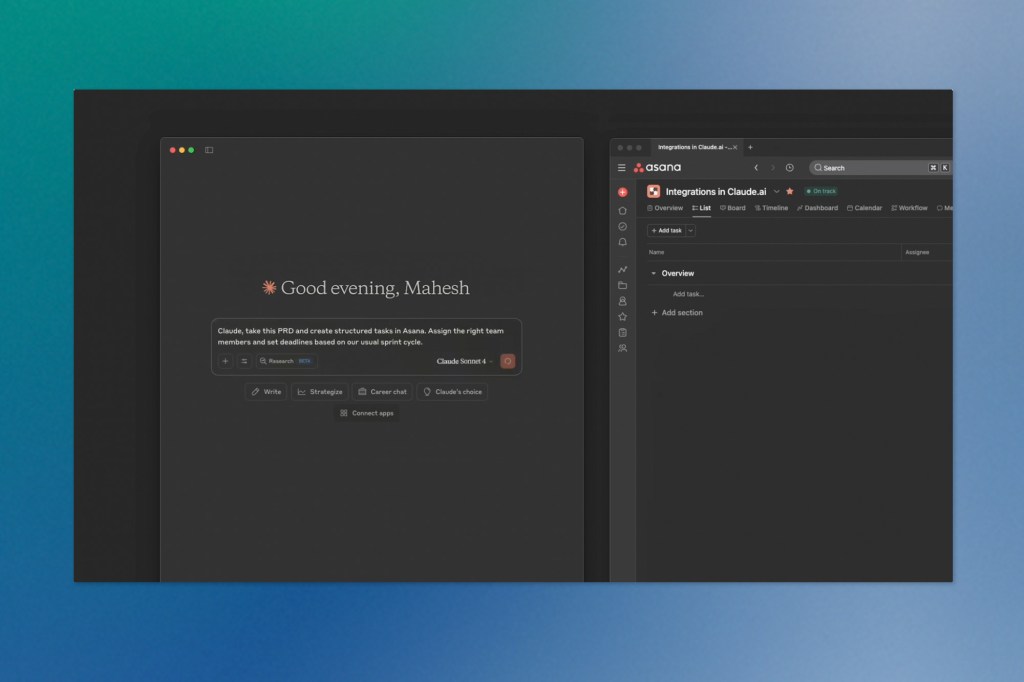The image size is (1024, 682).
Task: Click the Name column header
Action: pyautogui.click(x=656, y=252)
